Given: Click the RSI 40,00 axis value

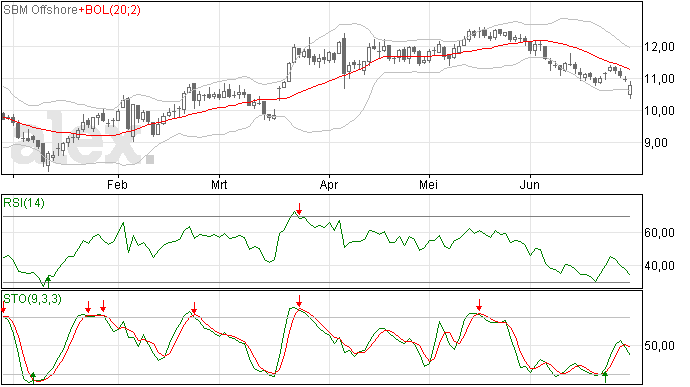Looking at the screenshot, I should point(659,265).
